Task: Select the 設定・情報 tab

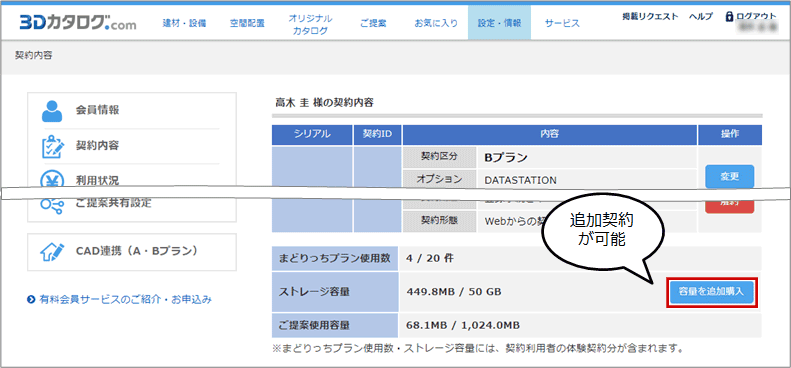Action: pyautogui.click(x=499, y=23)
